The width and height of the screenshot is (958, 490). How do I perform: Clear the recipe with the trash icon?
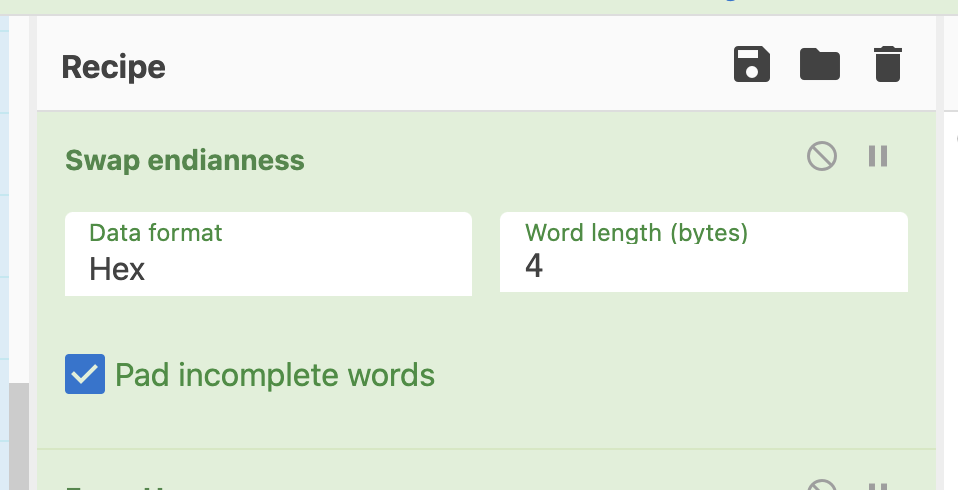tap(887, 65)
